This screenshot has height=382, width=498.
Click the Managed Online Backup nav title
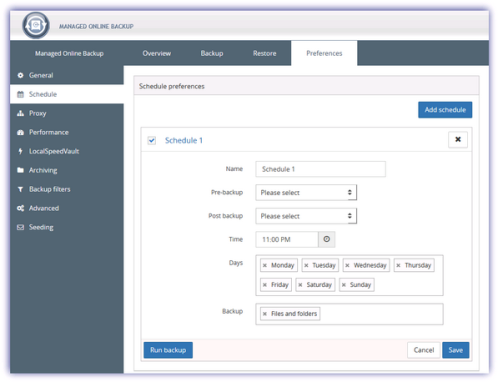[69, 53]
